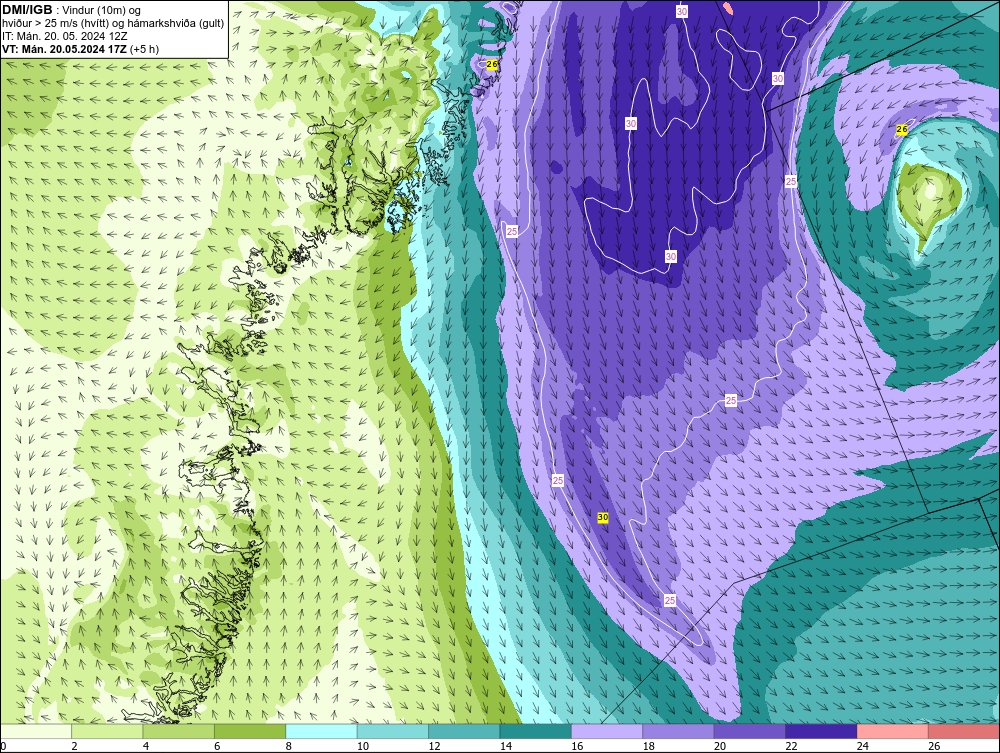Click the yellow '26' marker beside the cyclone eye
Image resolution: width=1000 pixels, height=753 pixels.
[902, 129]
